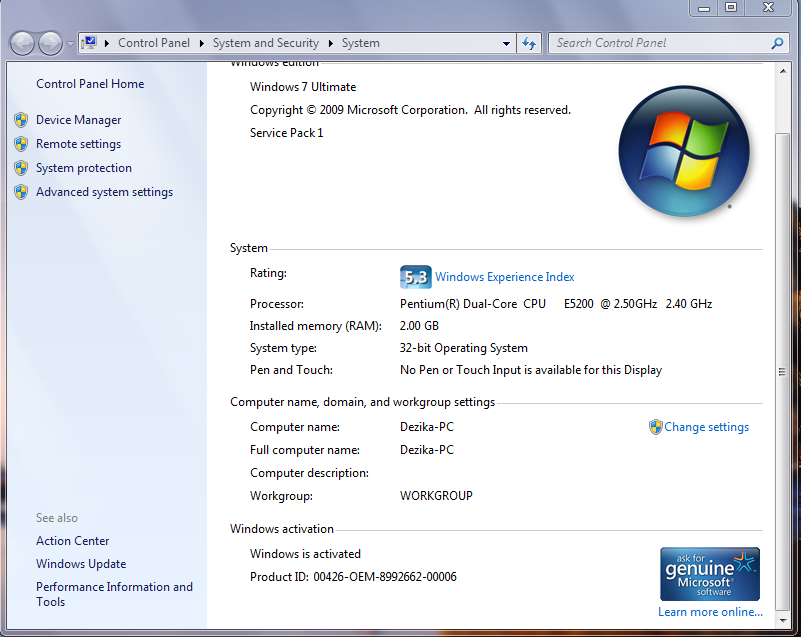
Task: Open Learn more online link
Action: point(710,612)
